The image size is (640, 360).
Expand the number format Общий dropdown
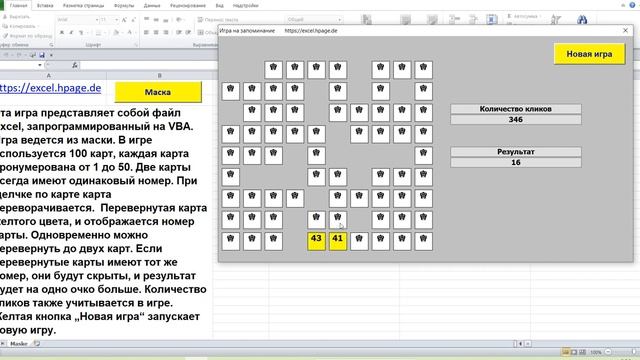pos(339,20)
